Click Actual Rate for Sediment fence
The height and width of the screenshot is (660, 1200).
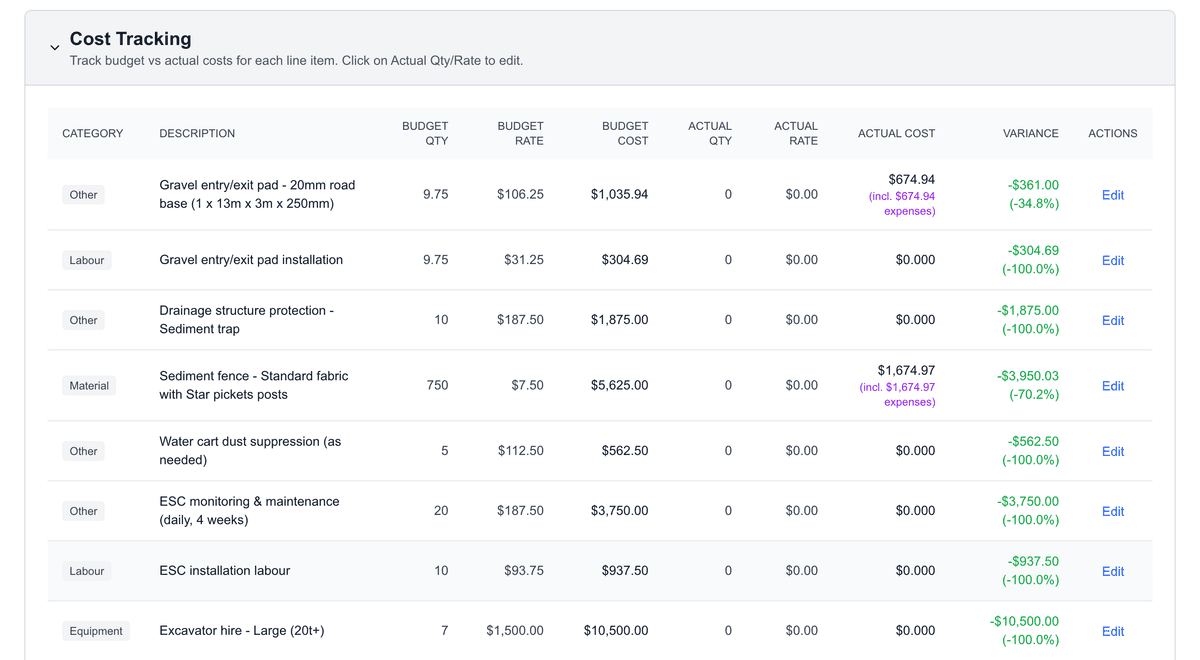pos(801,385)
